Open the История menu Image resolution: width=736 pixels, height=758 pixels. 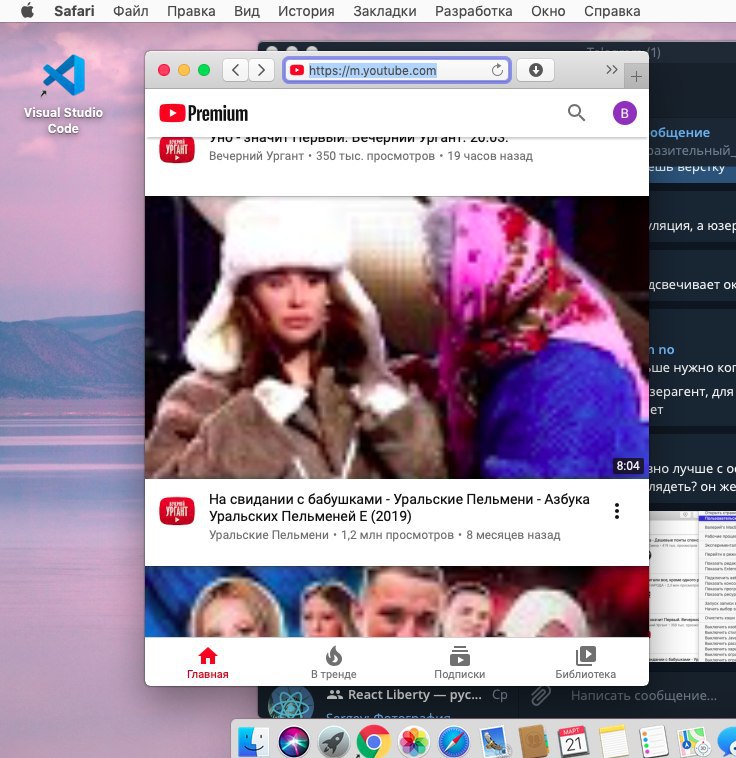tap(306, 11)
